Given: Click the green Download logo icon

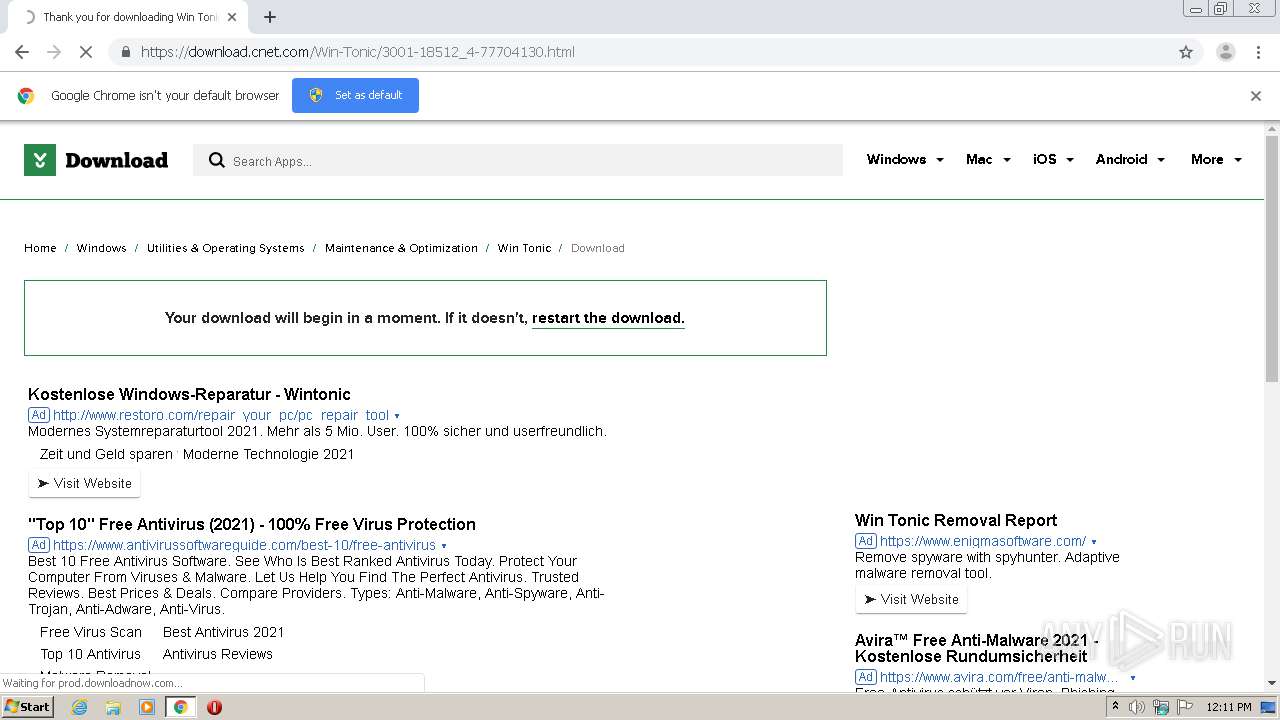Looking at the screenshot, I should [40, 160].
